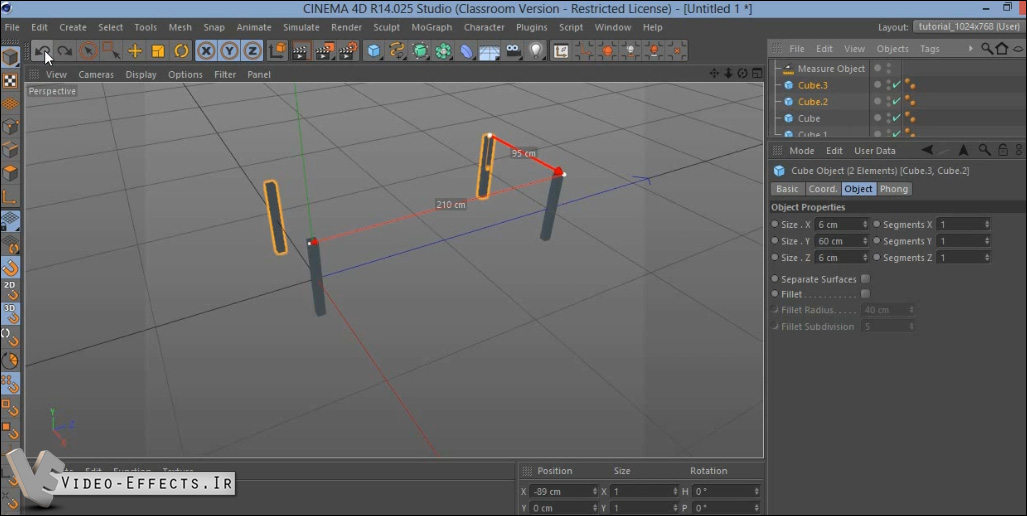Open the Render View clapperboard icon
1027x516 pixels.
(301, 50)
